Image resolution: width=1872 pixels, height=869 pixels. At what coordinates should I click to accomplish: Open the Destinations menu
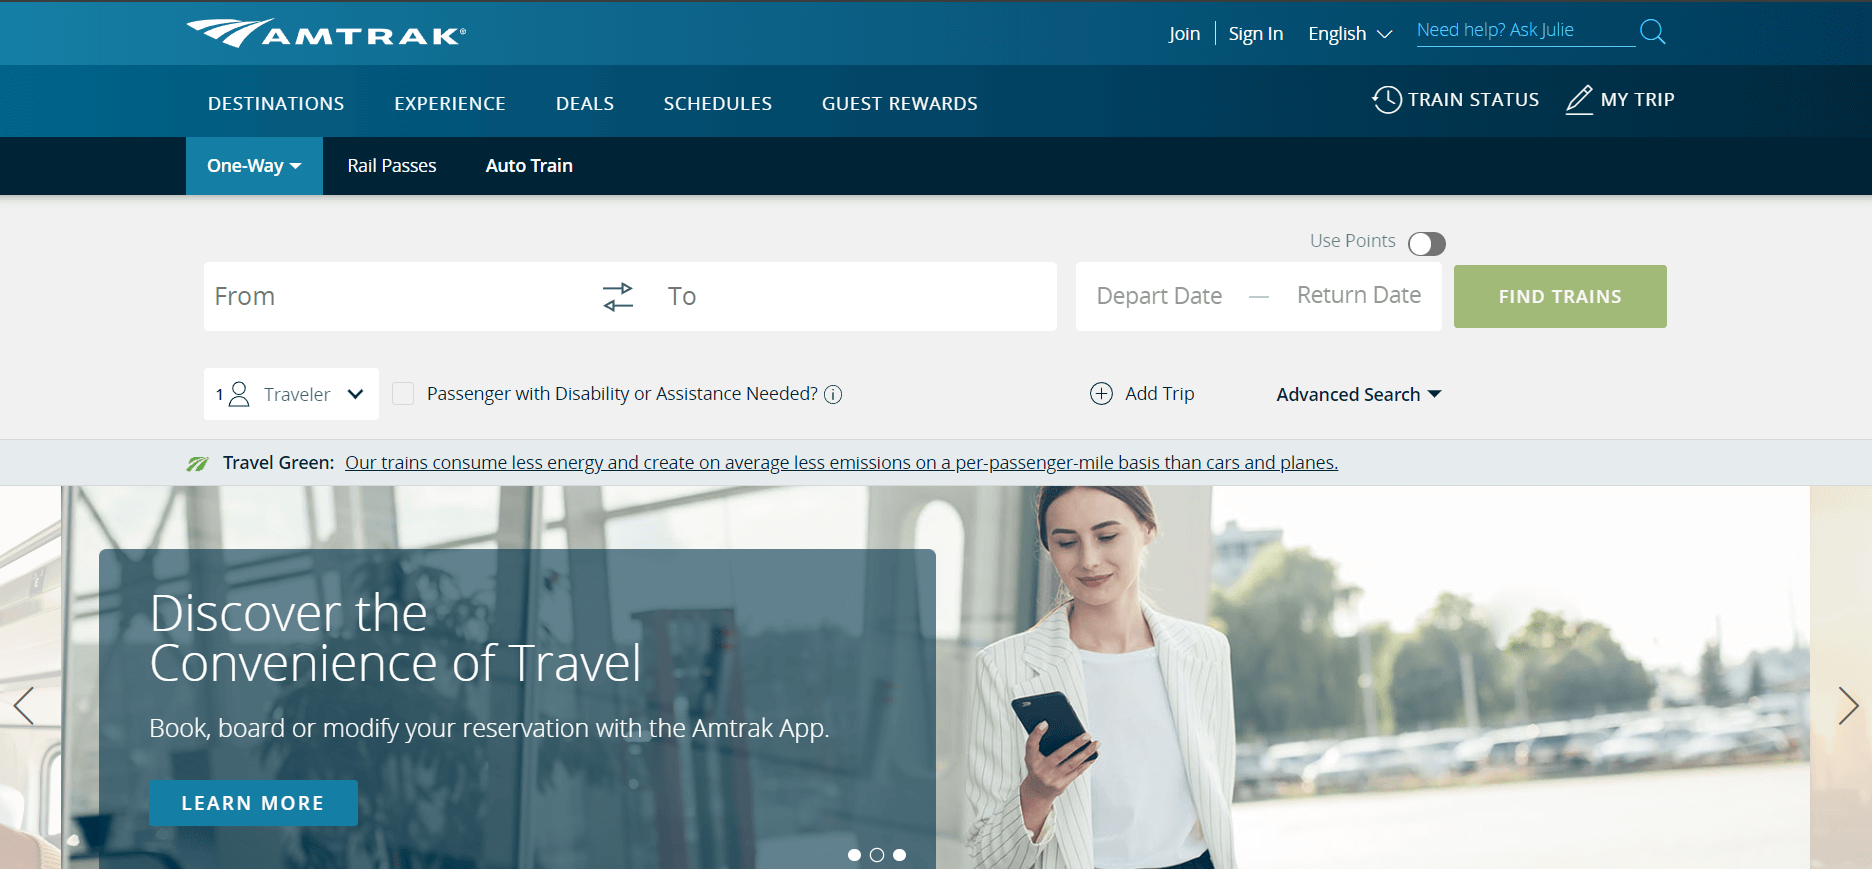276,103
